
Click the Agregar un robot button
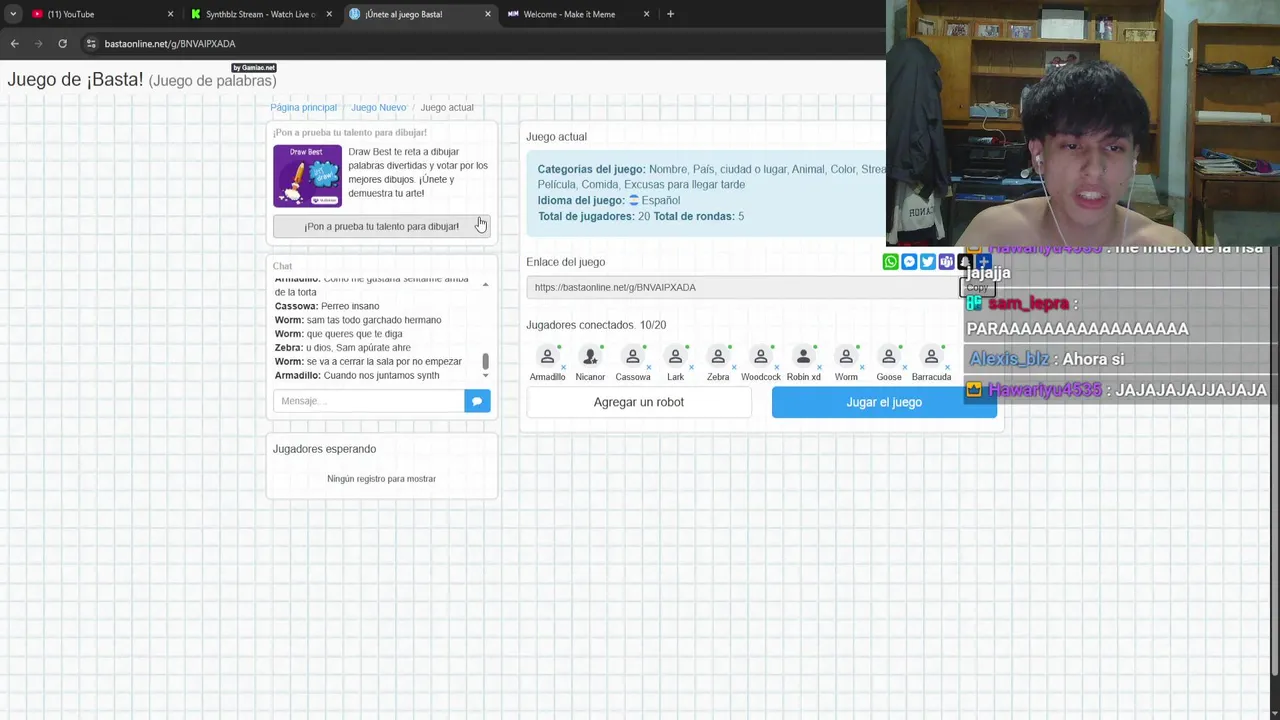[639, 402]
